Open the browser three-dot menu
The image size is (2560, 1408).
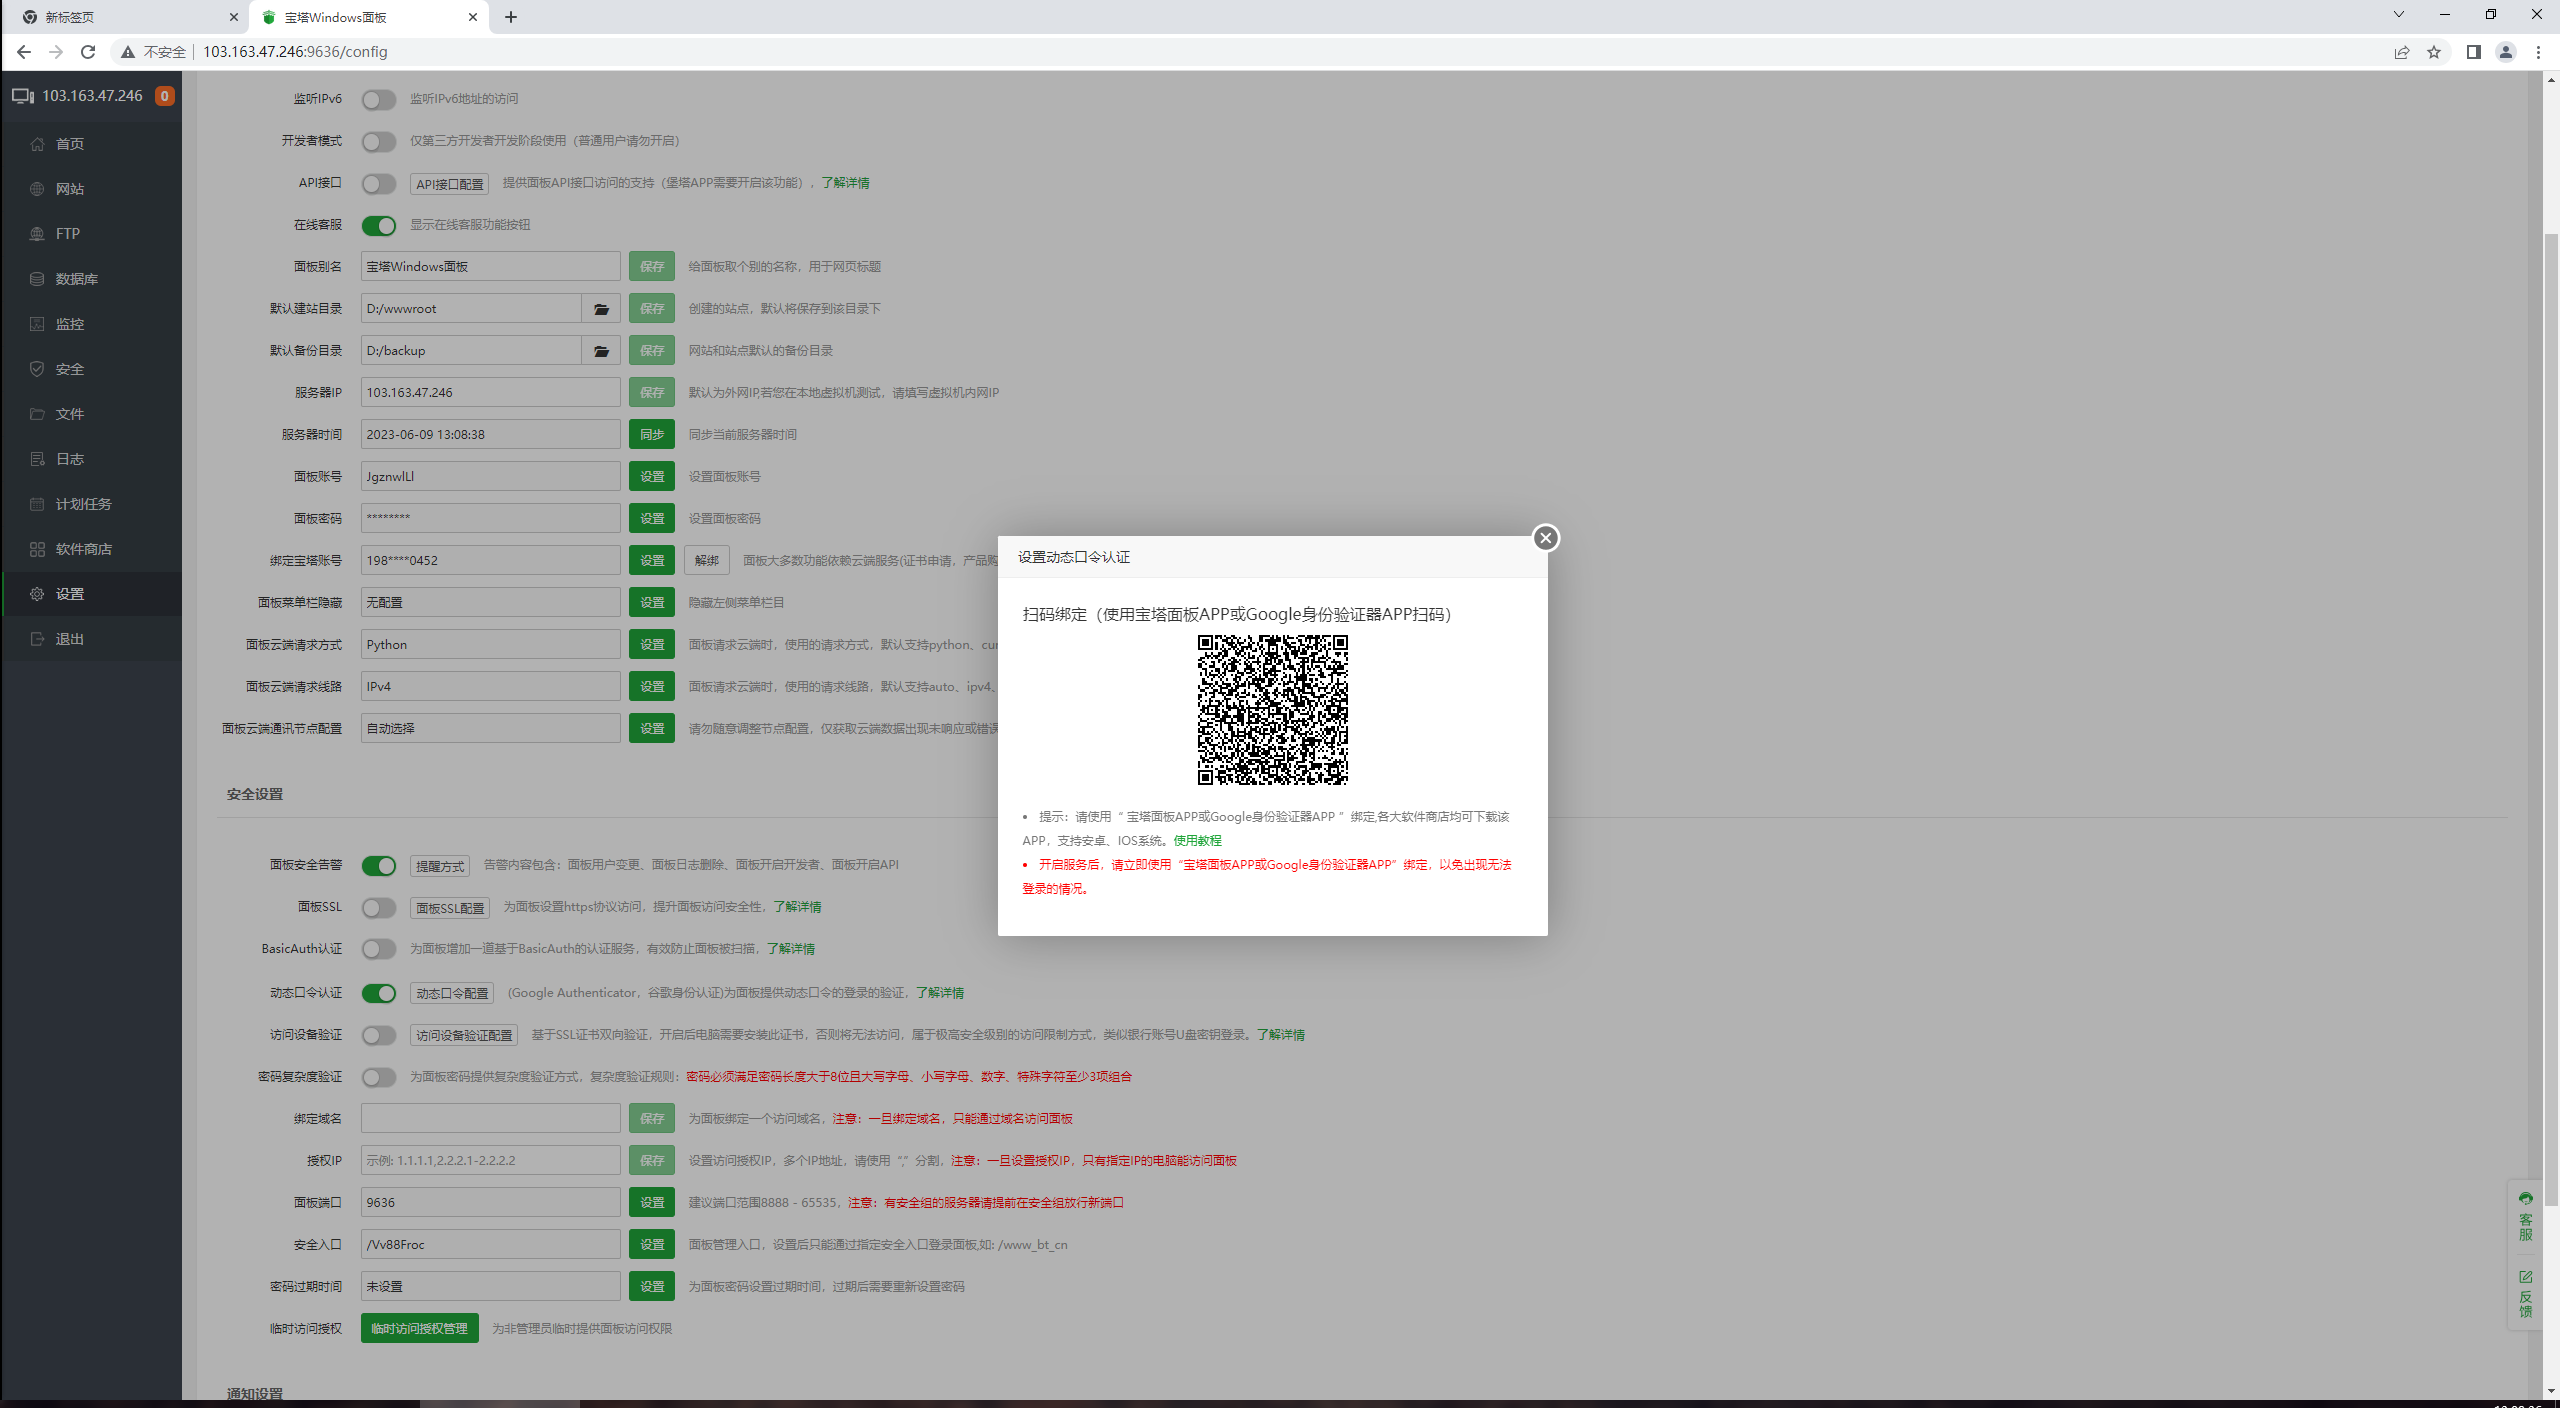pos(2538,52)
